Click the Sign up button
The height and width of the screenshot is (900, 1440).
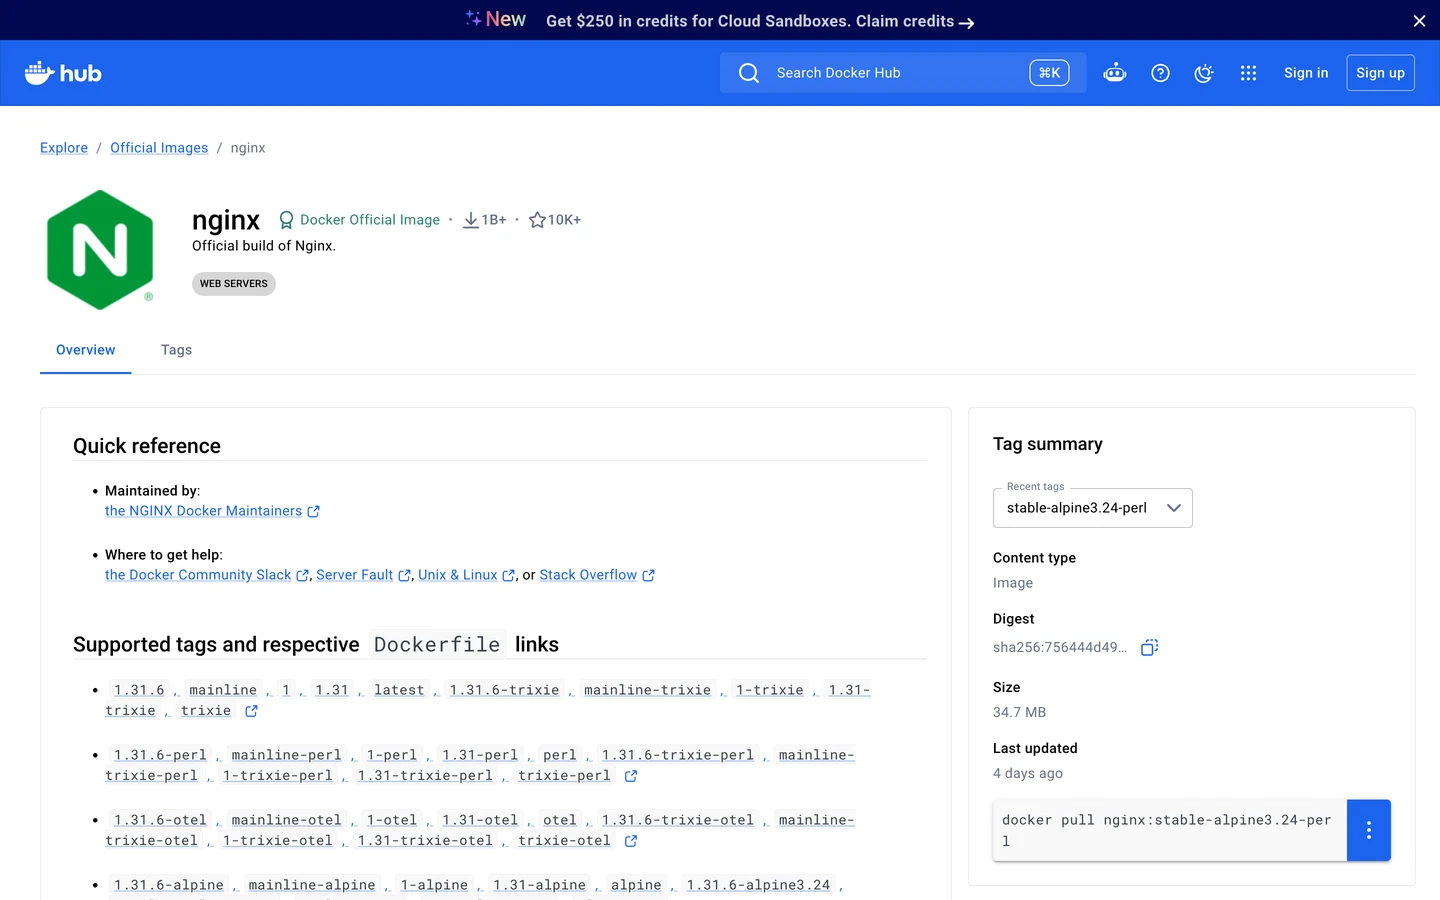pos(1380,73)
